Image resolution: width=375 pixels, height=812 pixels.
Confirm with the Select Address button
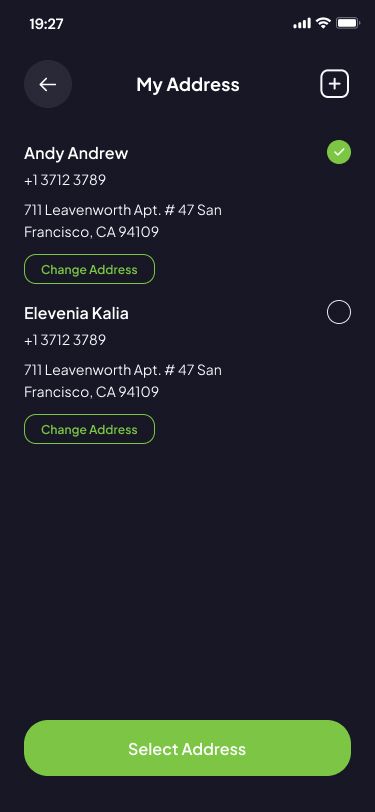coord(188,748)
